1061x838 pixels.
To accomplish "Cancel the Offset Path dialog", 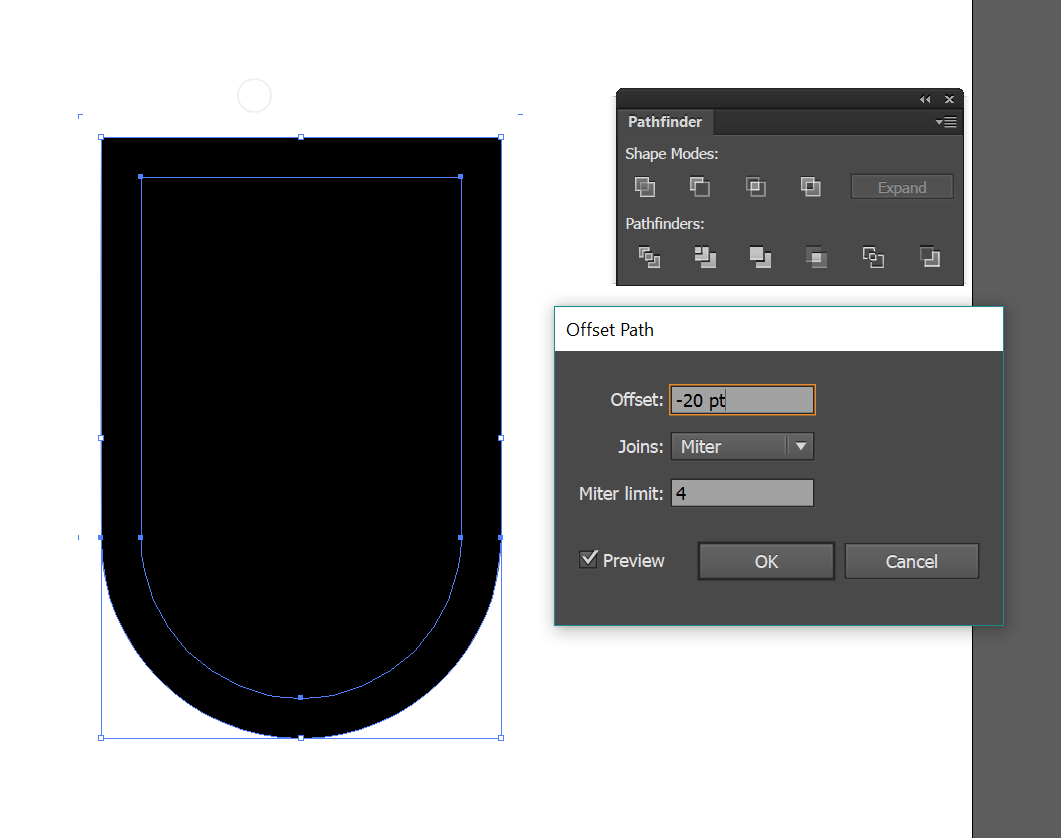I will coord(911,561).
